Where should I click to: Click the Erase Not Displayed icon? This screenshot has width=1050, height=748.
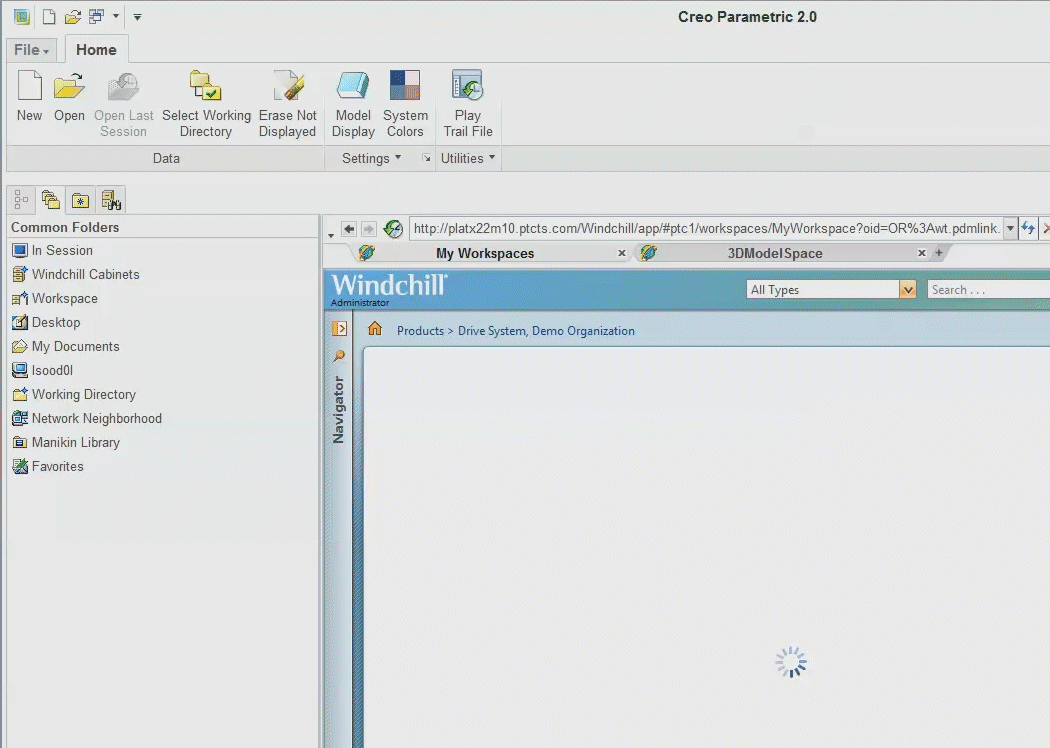[x=288, y=95]
